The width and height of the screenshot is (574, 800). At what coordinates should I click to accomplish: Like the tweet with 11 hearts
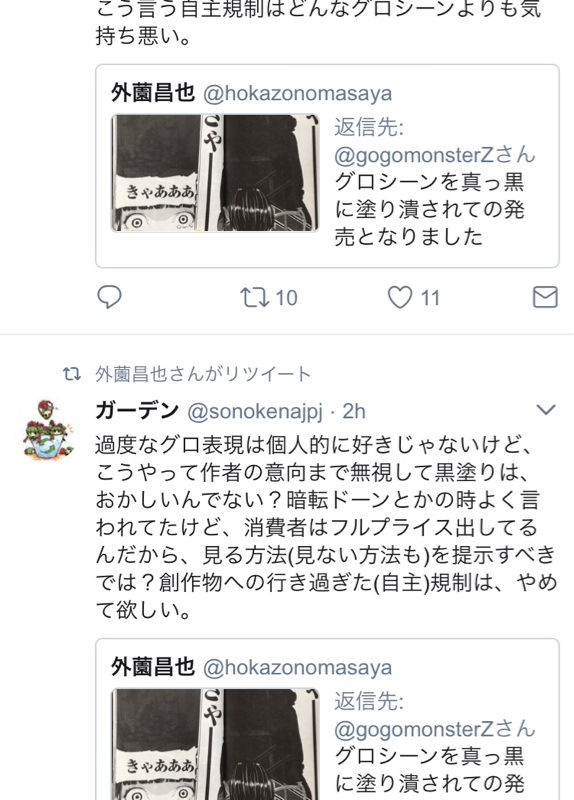tap(400, 297)
